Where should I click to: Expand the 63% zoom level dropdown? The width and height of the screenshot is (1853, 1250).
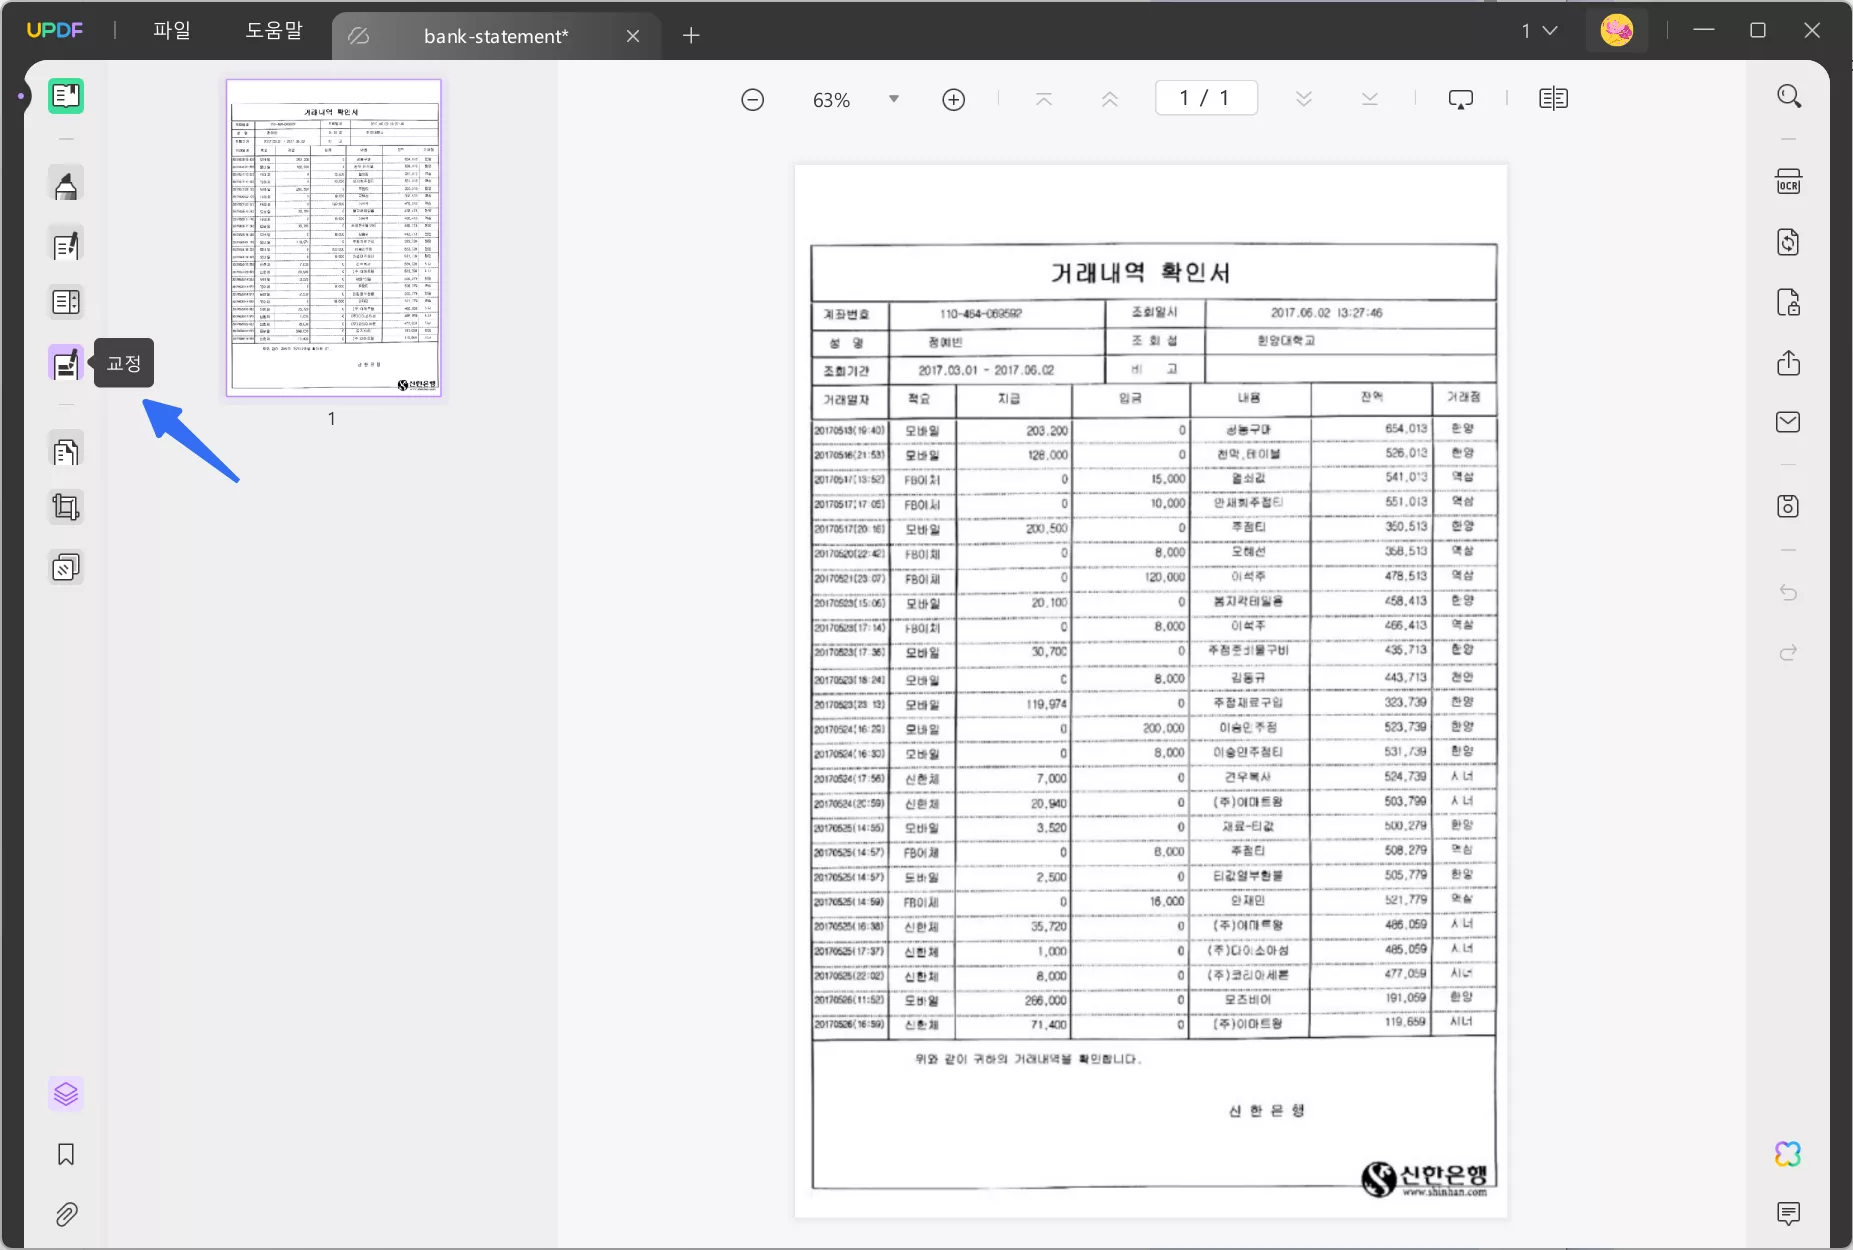(x=894, y=99)
